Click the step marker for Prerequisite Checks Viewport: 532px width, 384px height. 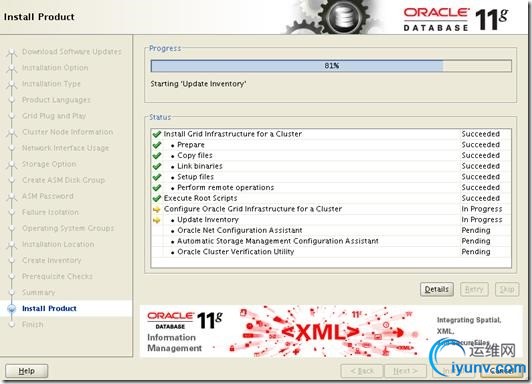[12, 276]
